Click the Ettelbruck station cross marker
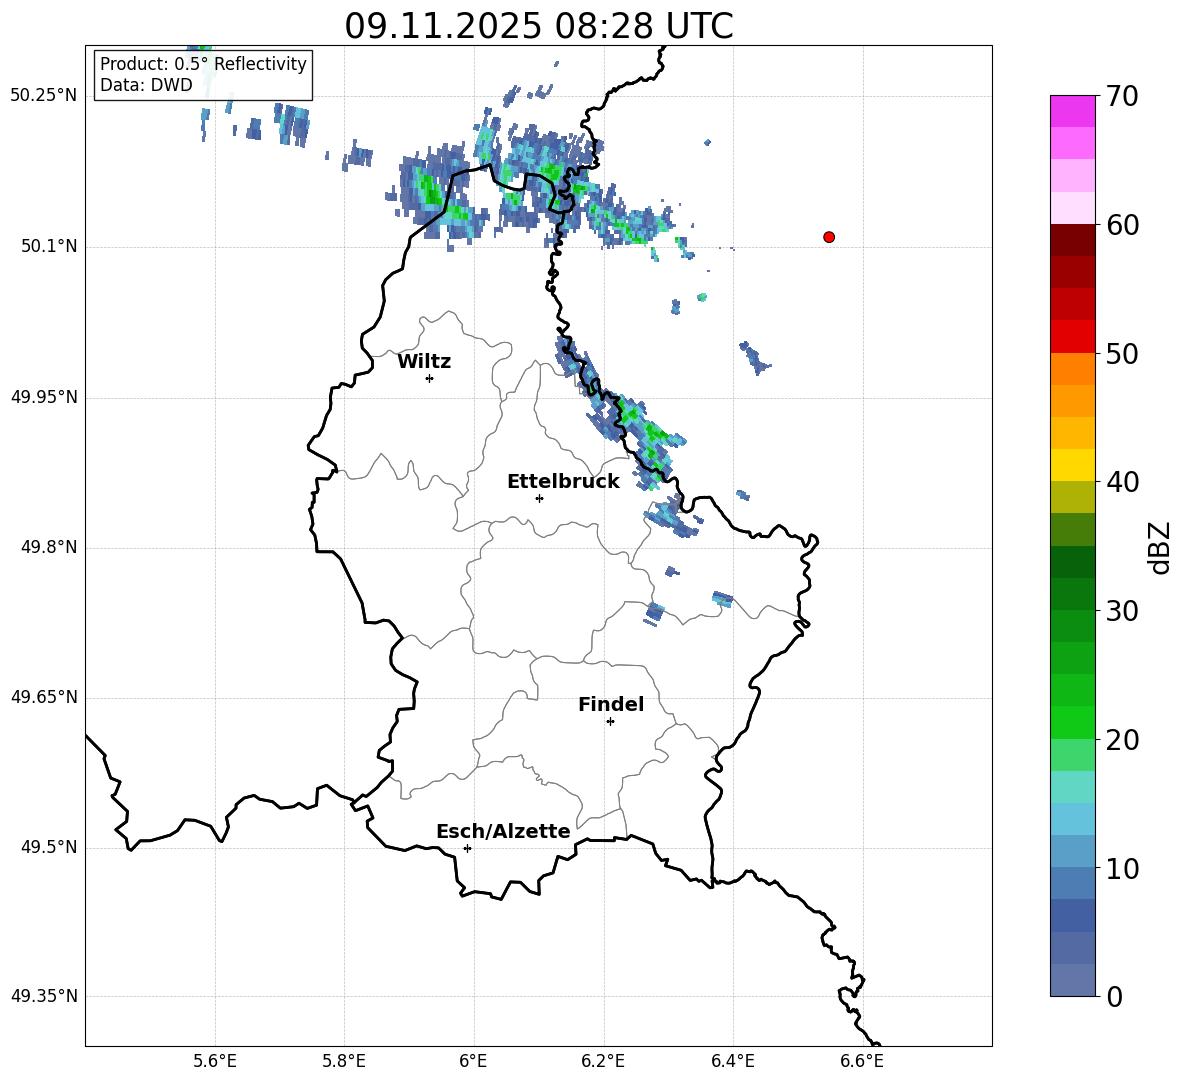 [539, 498]
